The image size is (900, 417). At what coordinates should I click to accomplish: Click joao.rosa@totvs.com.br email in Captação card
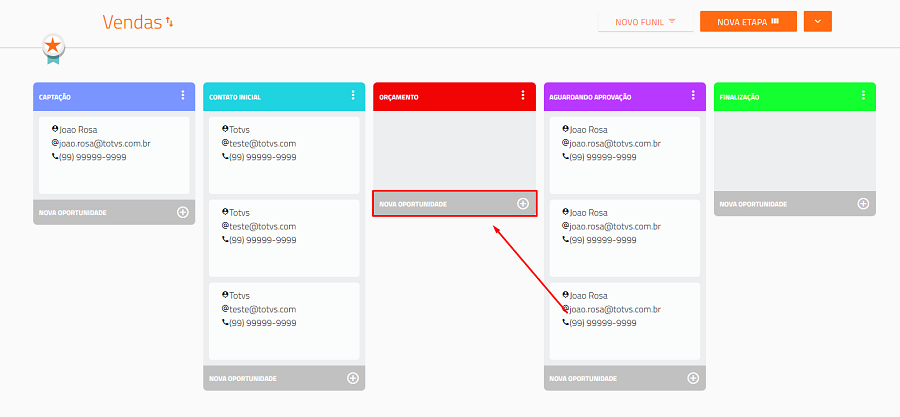[x=104, y=143]
